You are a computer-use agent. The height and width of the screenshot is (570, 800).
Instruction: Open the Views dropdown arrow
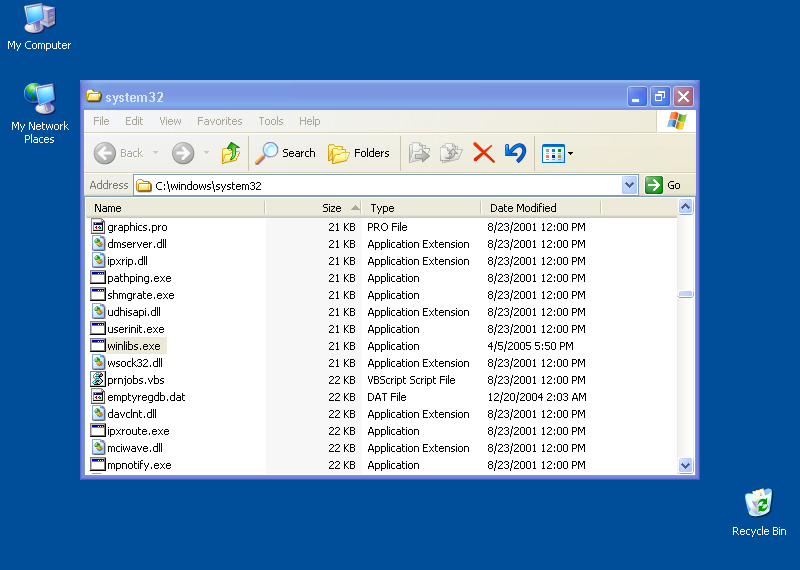point(570,153)
